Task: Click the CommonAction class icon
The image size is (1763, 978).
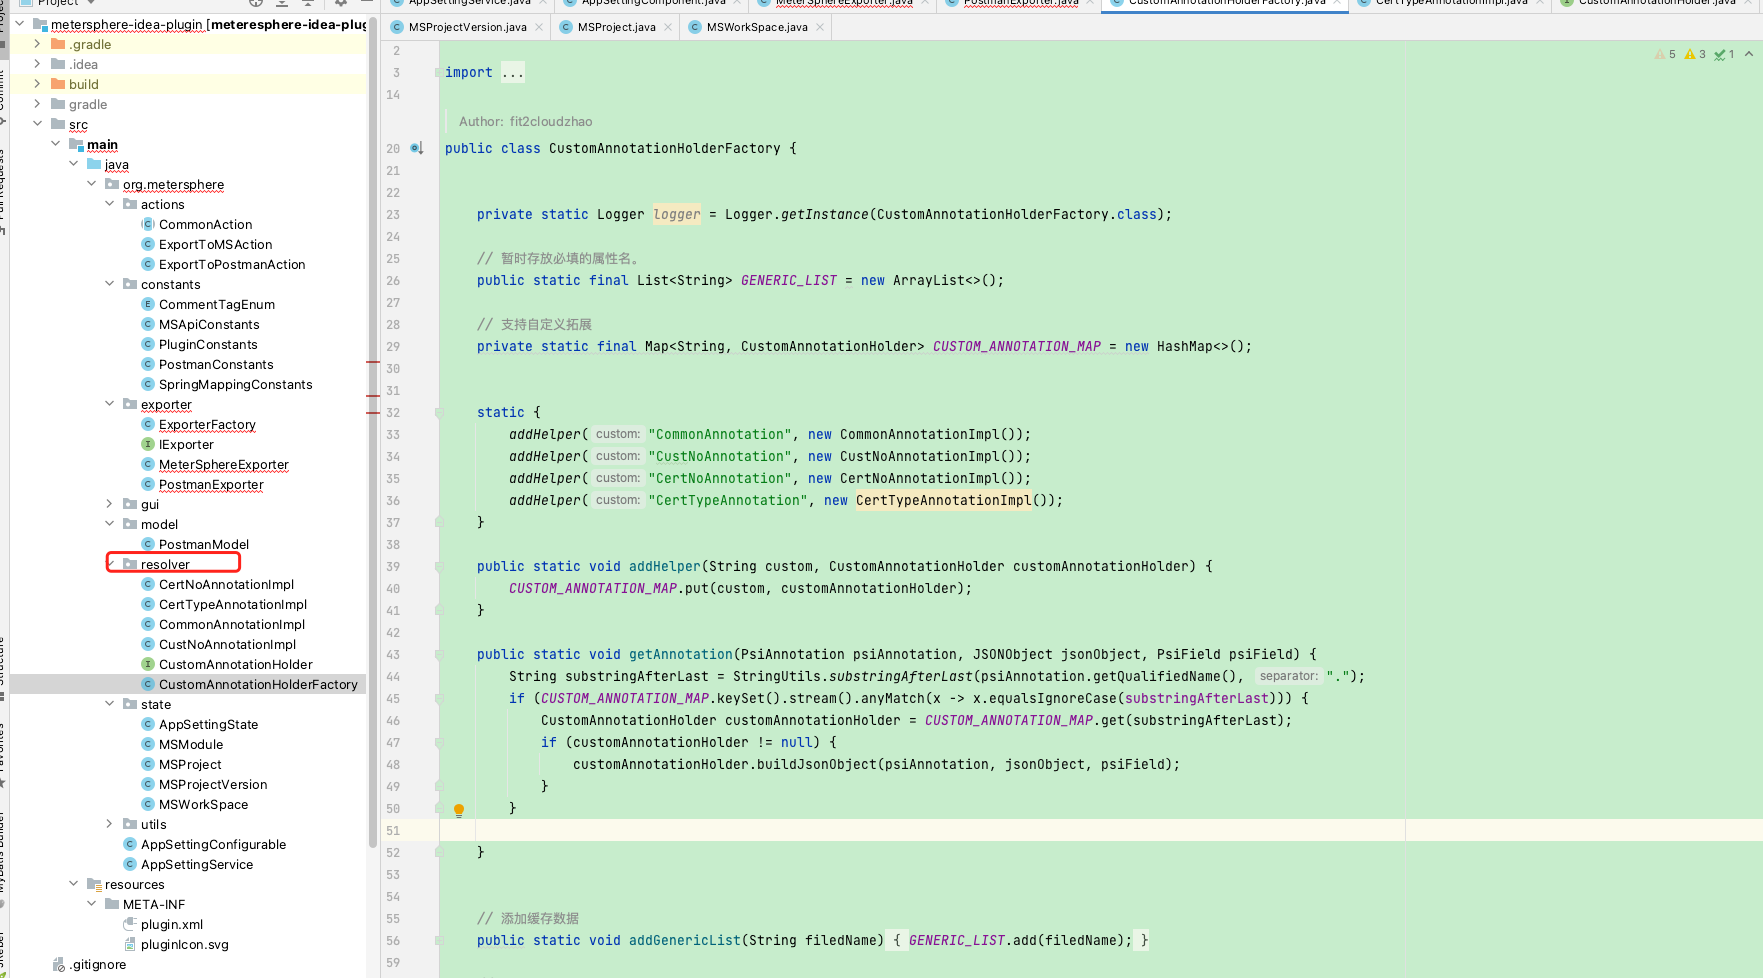Action: tap(148, 224)
